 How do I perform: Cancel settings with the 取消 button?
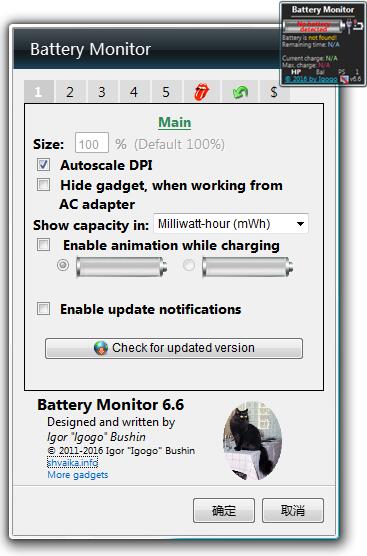click(x=293, y=511)
